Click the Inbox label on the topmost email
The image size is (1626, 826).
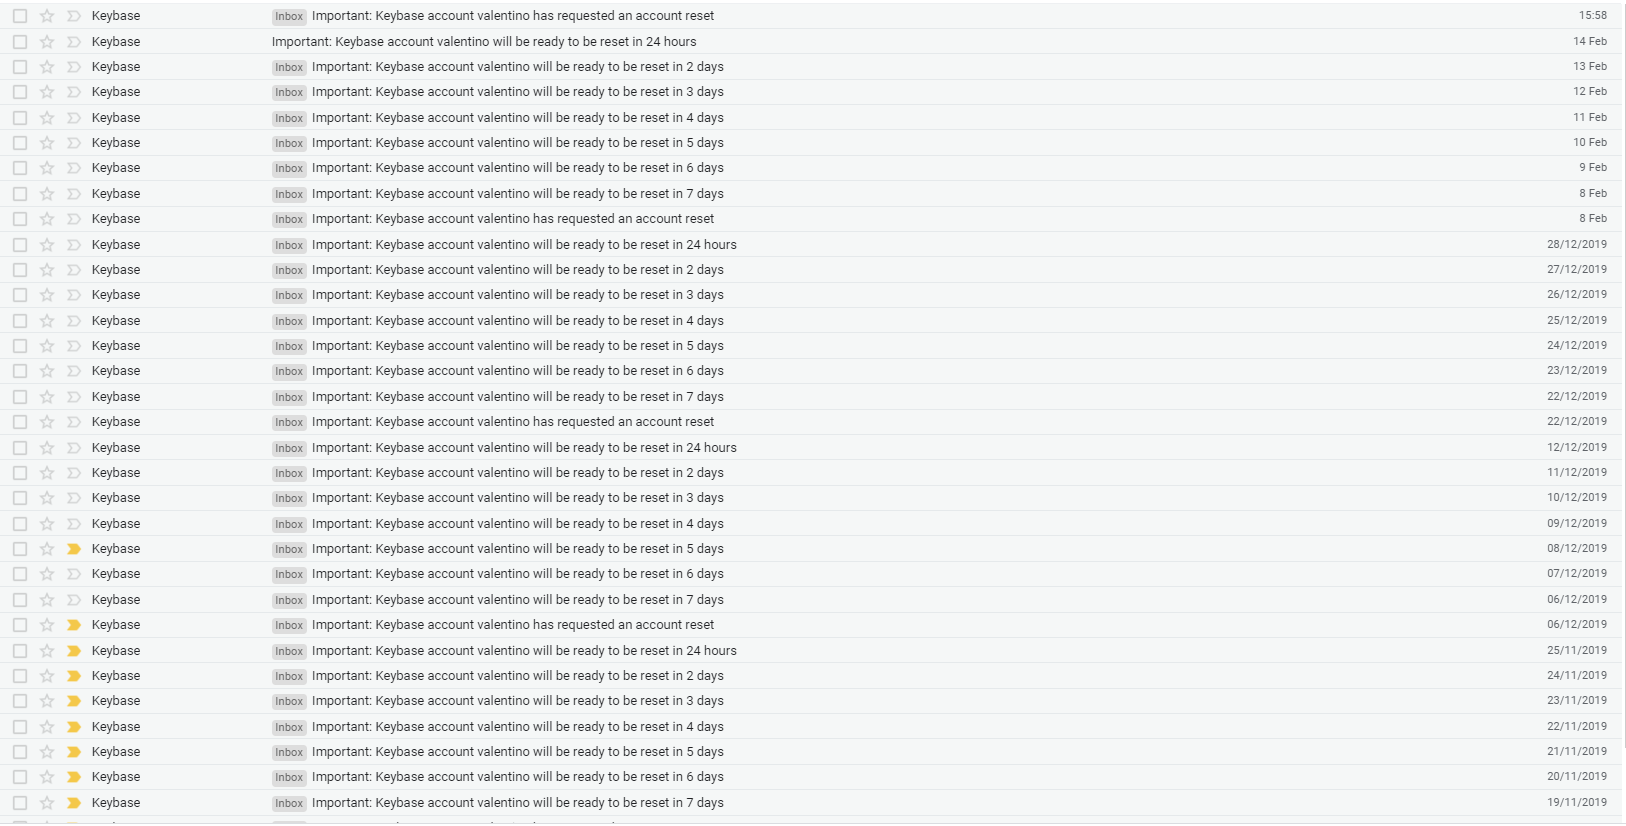[x=289, y=15]
